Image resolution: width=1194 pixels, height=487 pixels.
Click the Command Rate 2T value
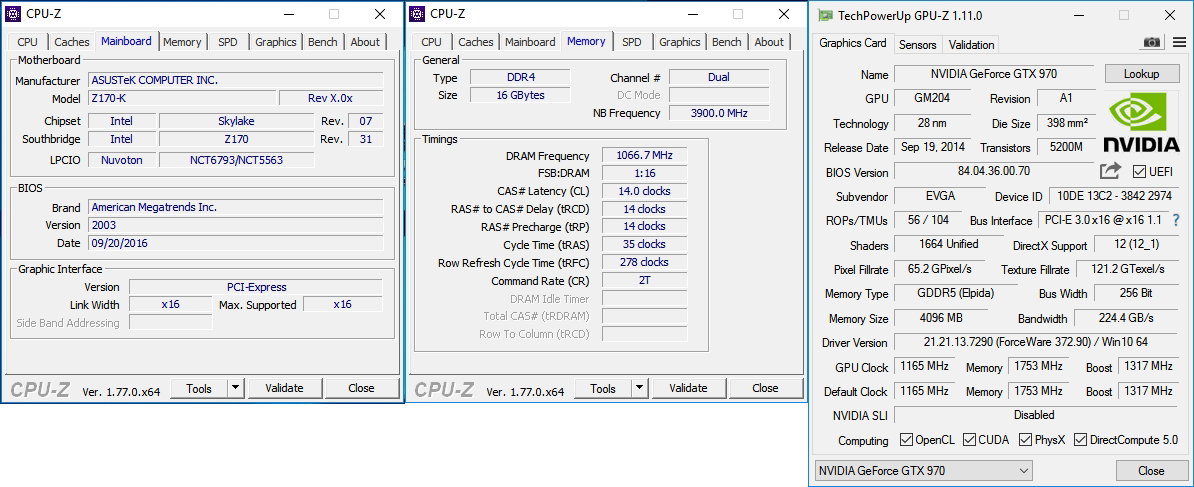(644, 280)
